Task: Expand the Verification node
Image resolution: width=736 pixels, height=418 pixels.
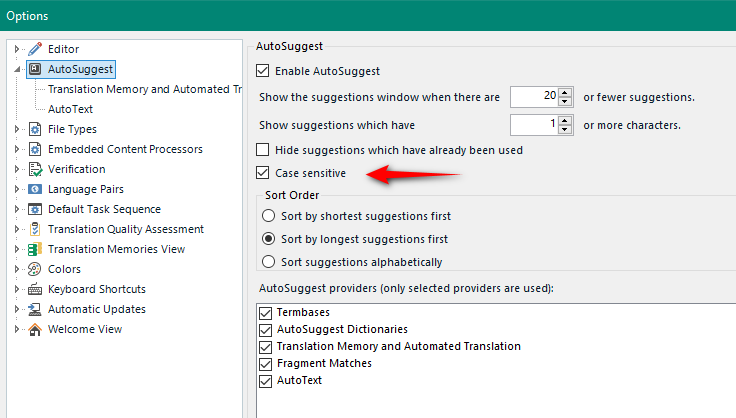Action: (17, 169)
